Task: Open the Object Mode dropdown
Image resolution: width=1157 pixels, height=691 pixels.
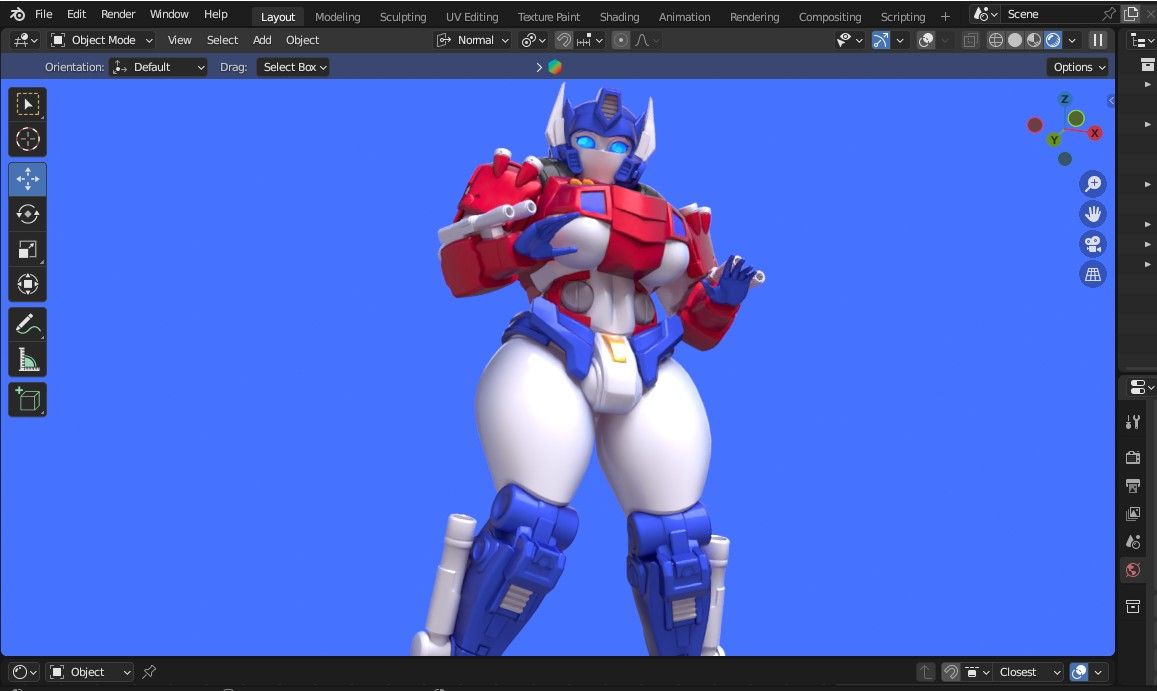Action: tap(102, 40)
